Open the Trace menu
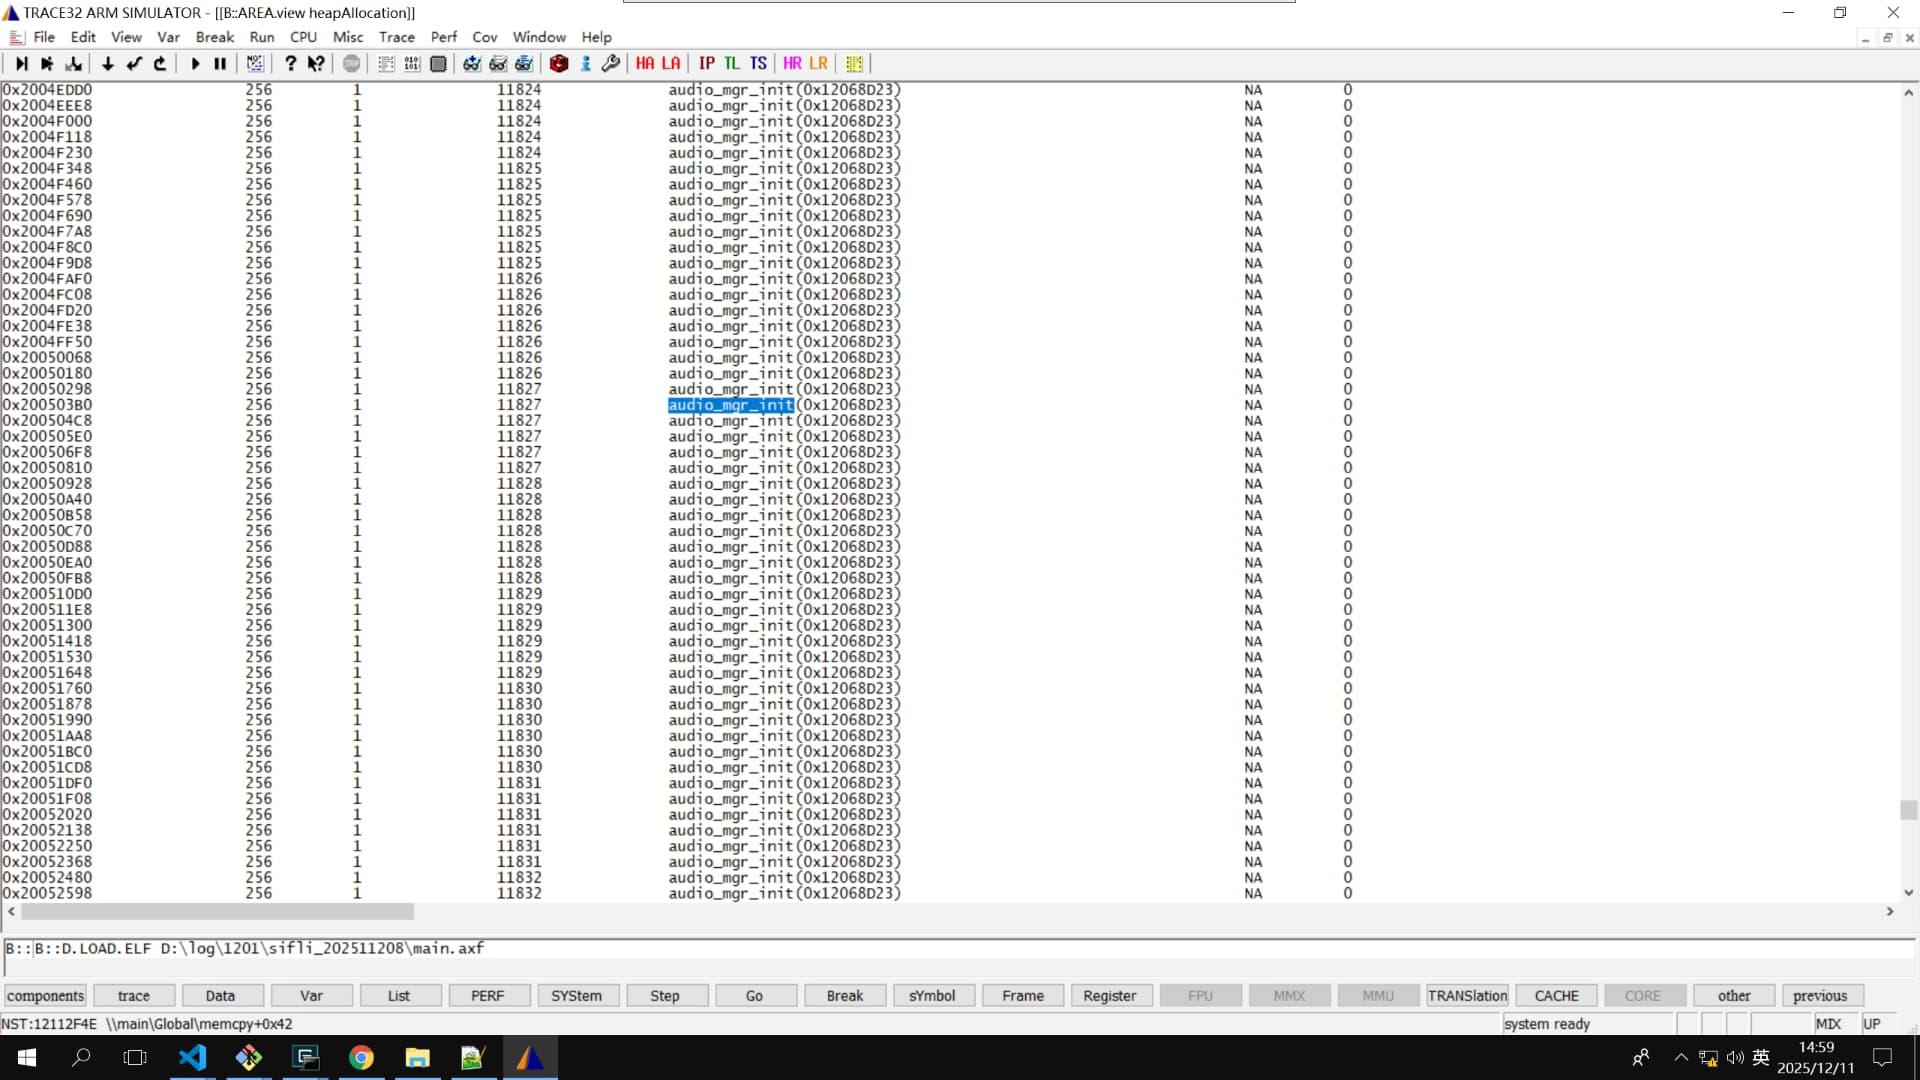 396,37
